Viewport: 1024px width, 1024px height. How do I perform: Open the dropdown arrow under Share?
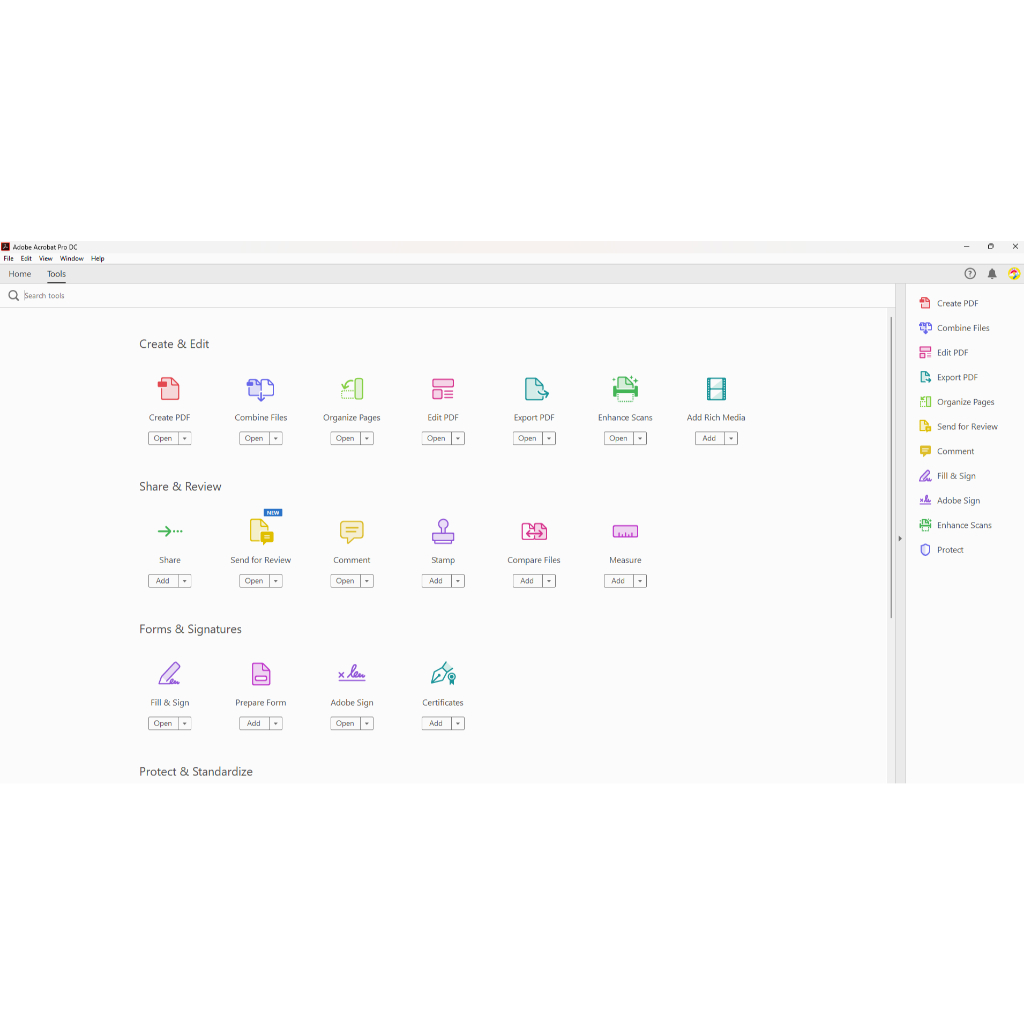tap(185, 581)
